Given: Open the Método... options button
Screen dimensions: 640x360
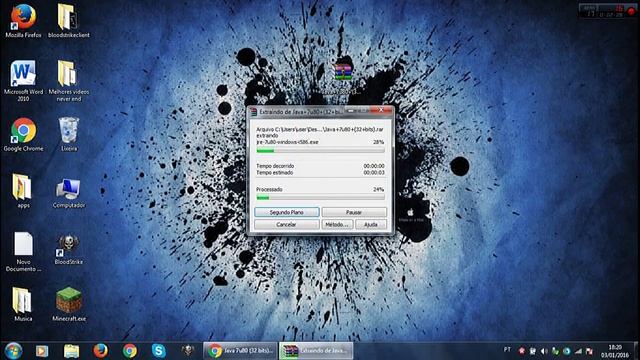Looking at the screenshot, I should point(337,224).
